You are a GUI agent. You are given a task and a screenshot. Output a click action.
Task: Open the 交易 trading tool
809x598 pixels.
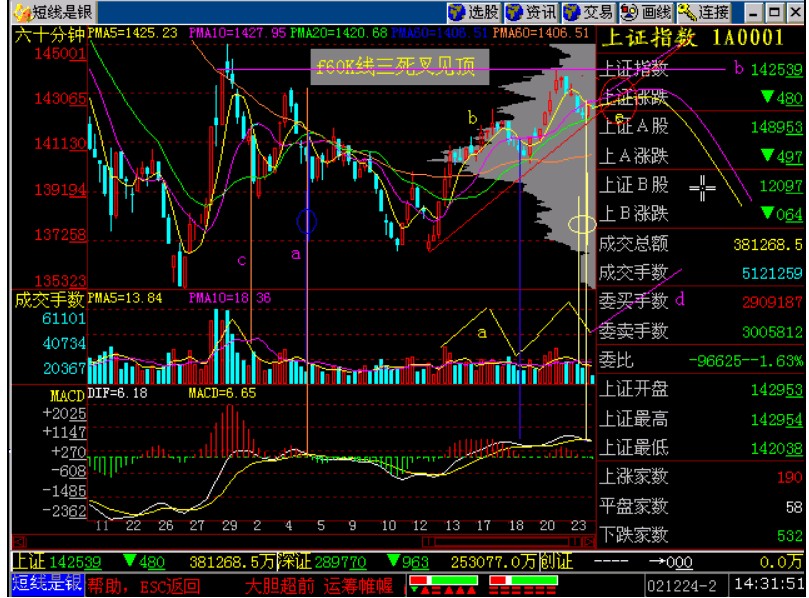tap(588, 12)
